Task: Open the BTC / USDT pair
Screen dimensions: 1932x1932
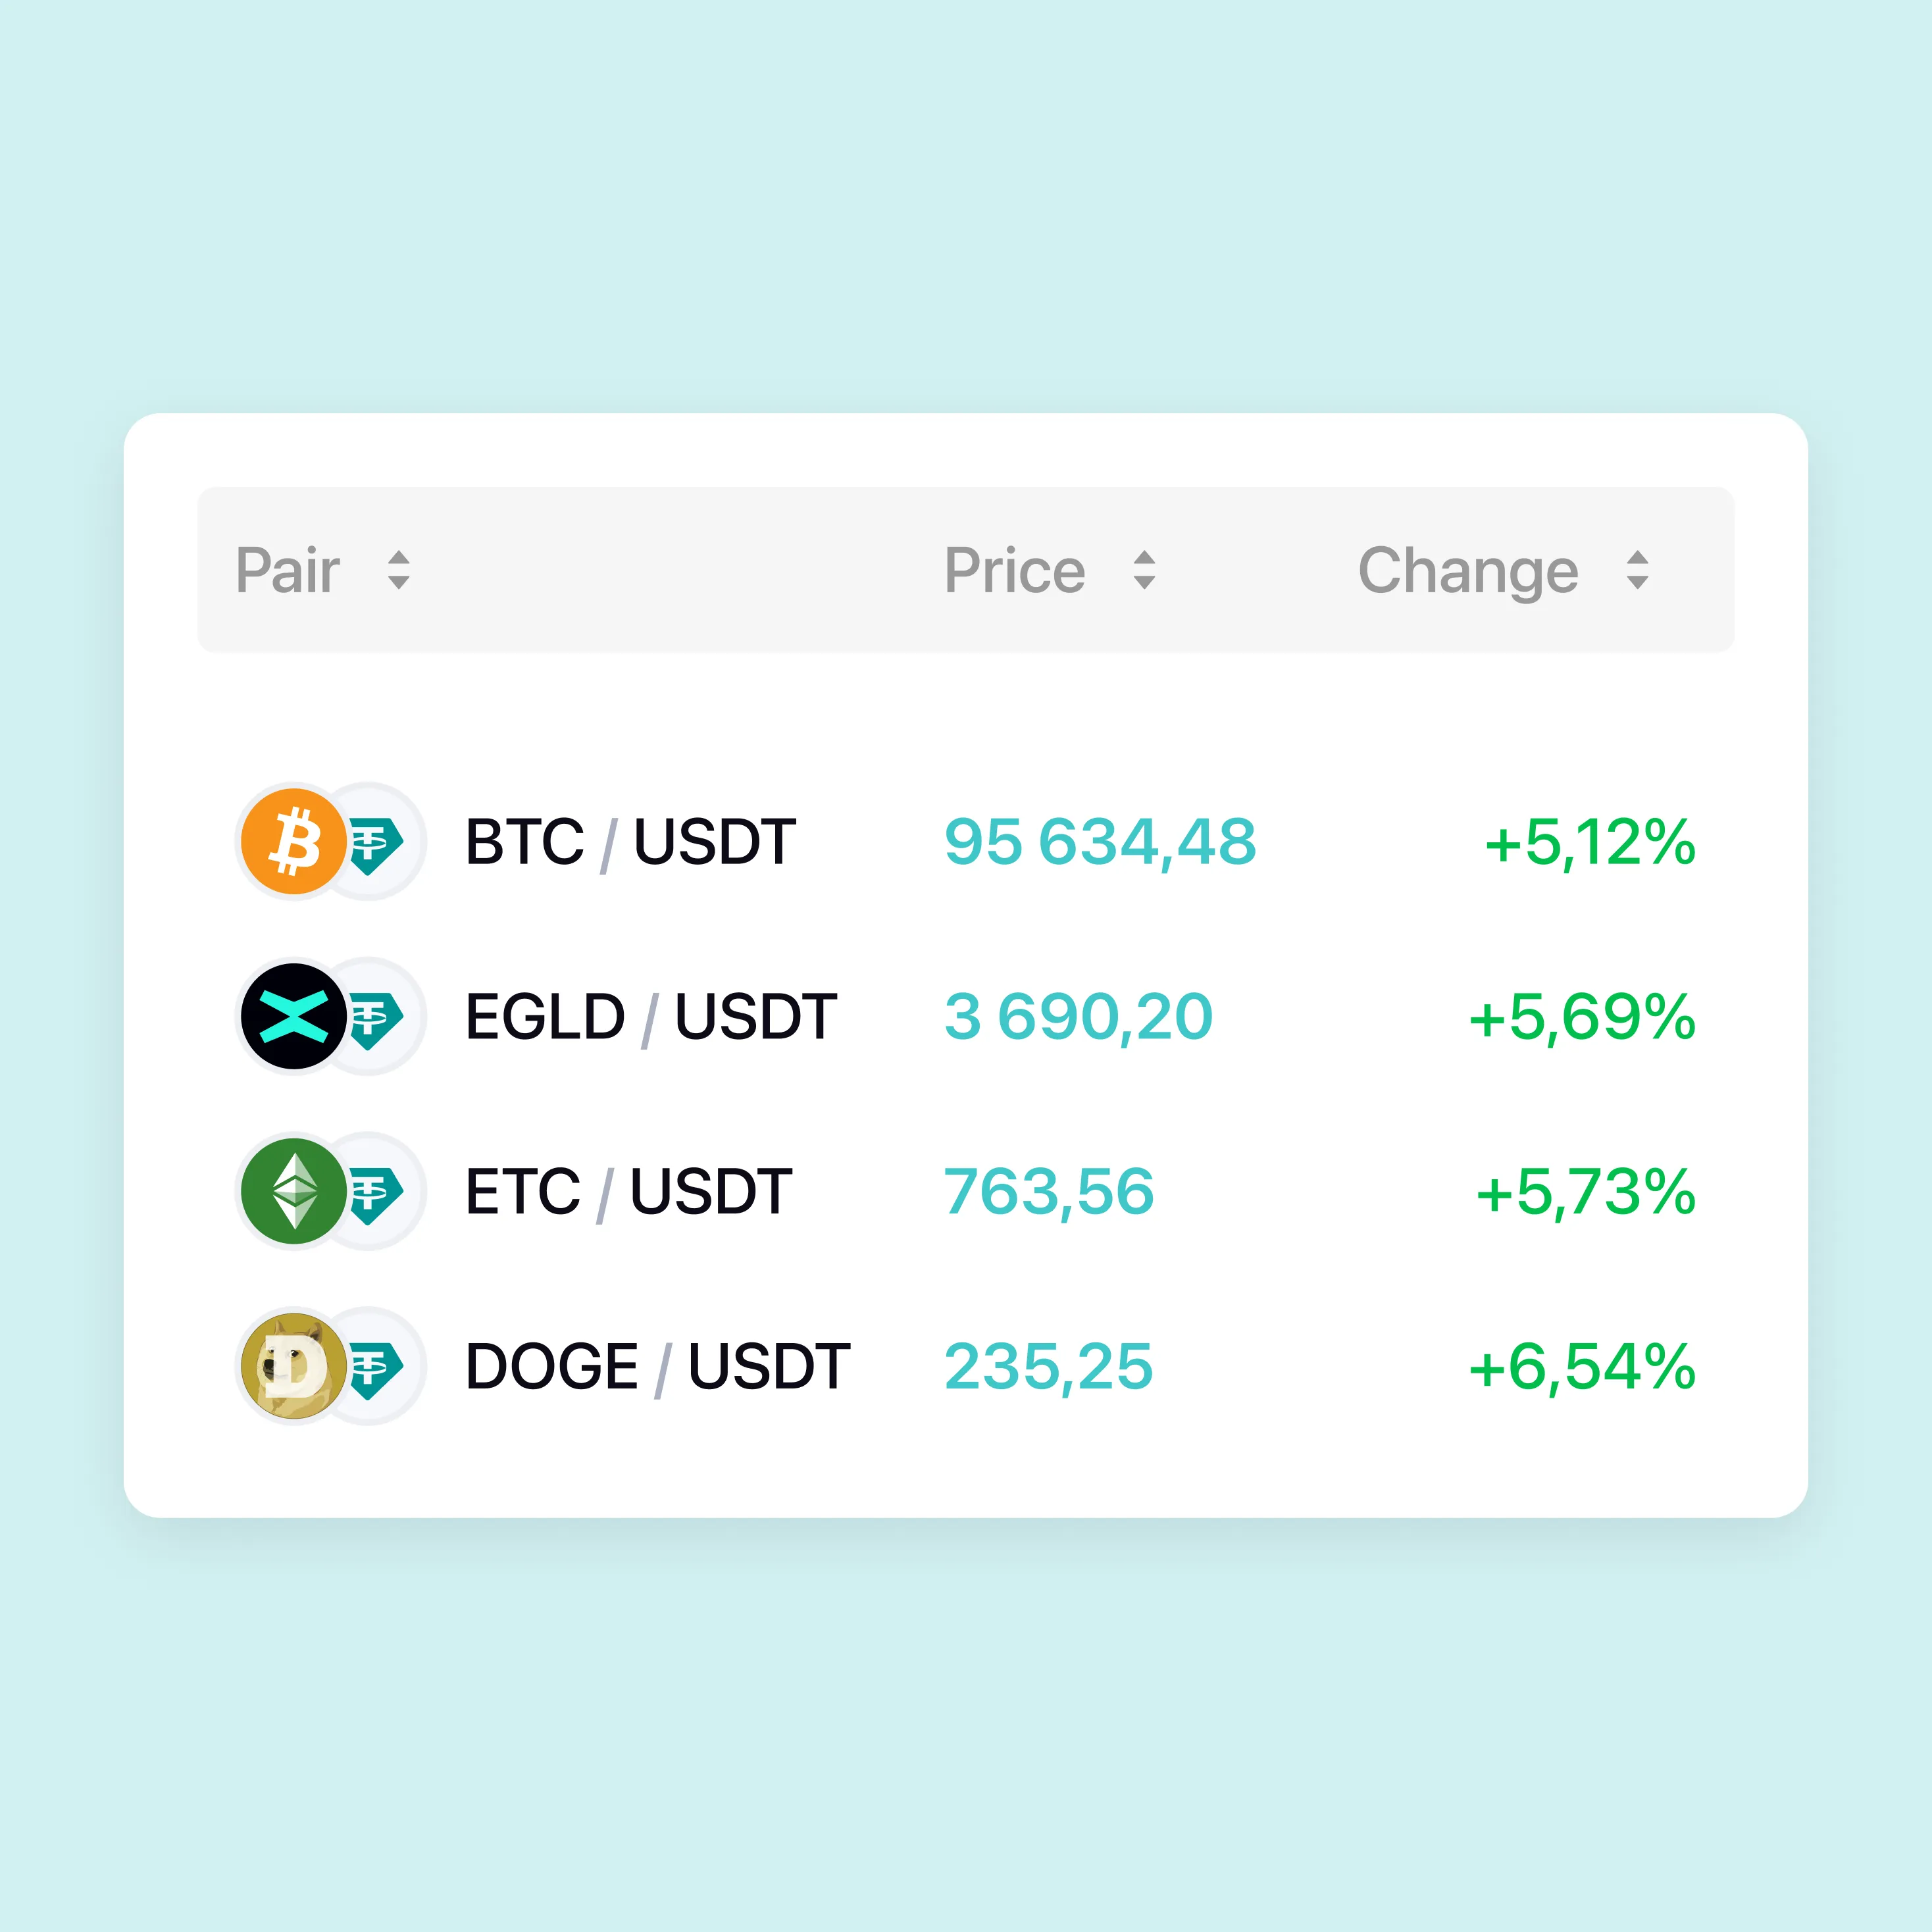Action: (x=630, y=841)
